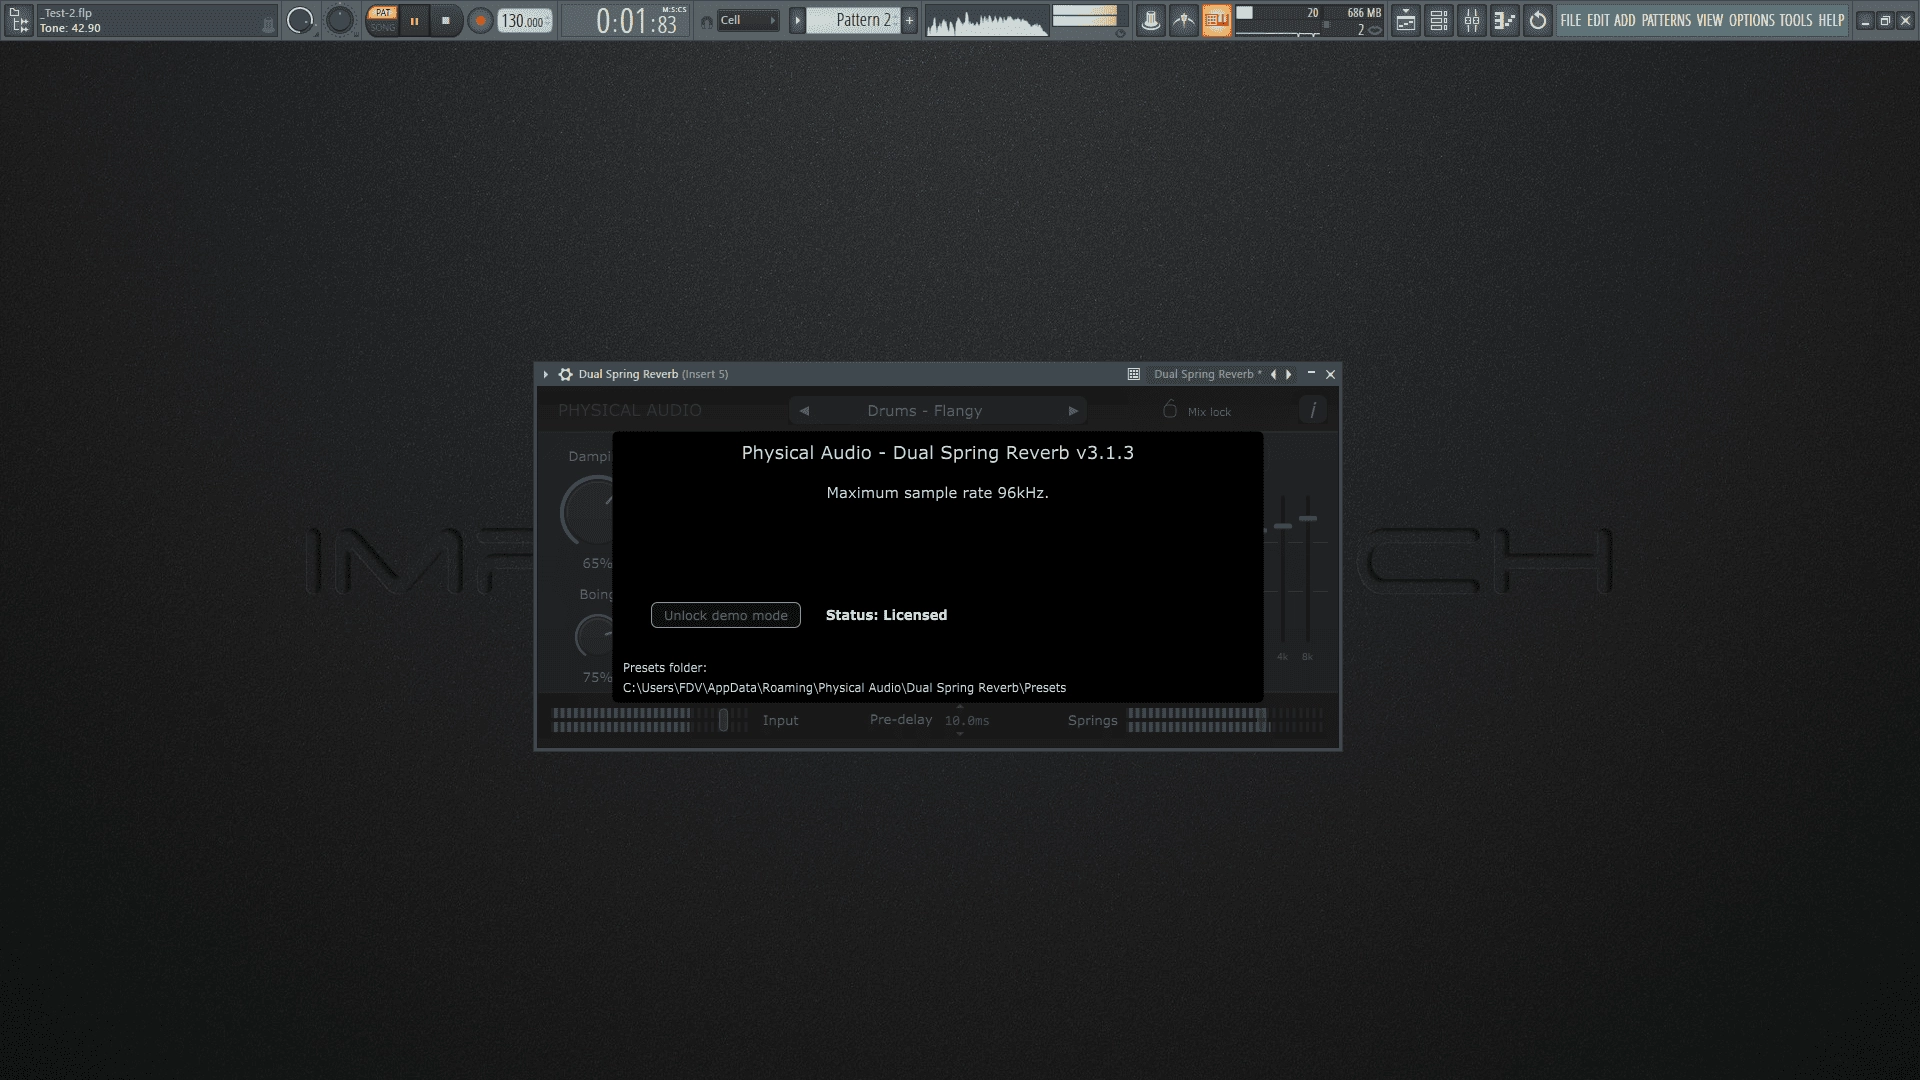
Task: Toggle the metronome icon
Action: point(1151,20)
